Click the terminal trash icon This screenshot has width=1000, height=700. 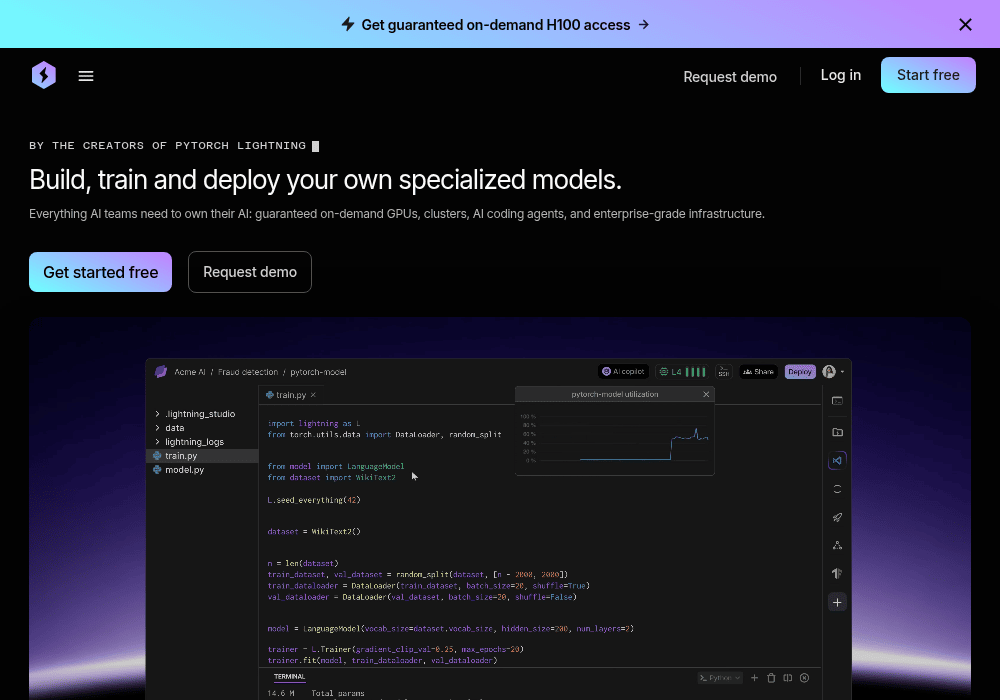pyautogui.click(x=771, y=678)
